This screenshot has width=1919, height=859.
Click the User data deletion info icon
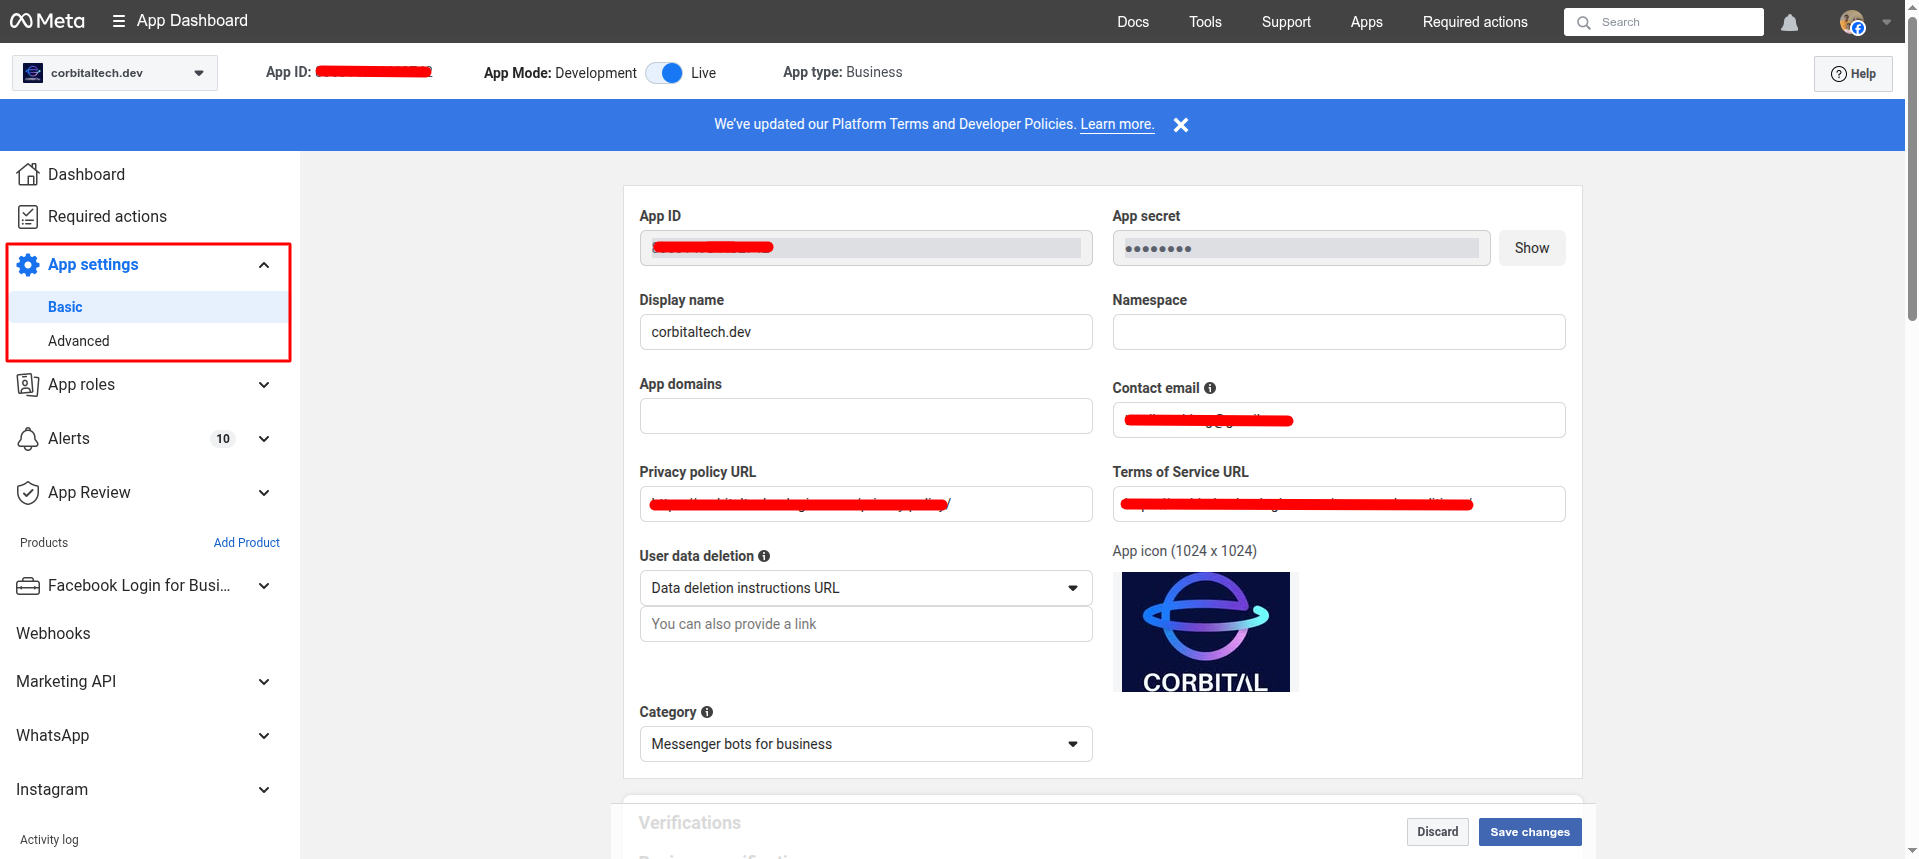tap(764, 556)
